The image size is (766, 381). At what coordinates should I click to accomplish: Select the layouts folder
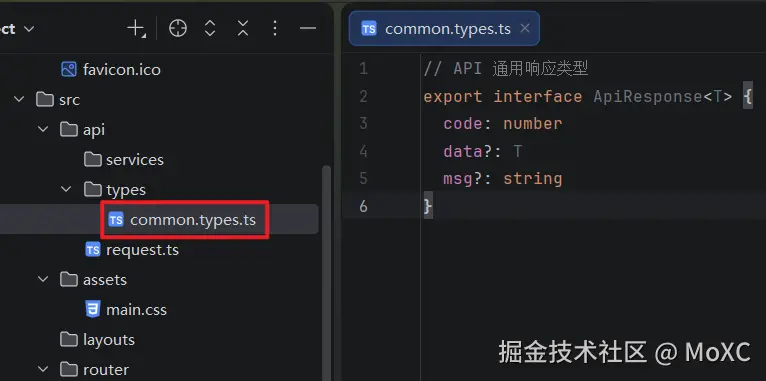click(x=109, y=340)
